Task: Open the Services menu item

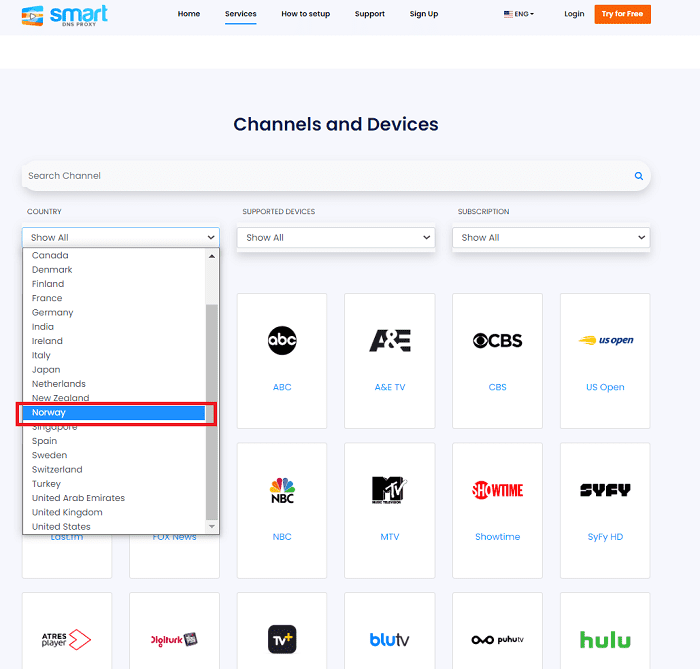Action: point(240,14)
